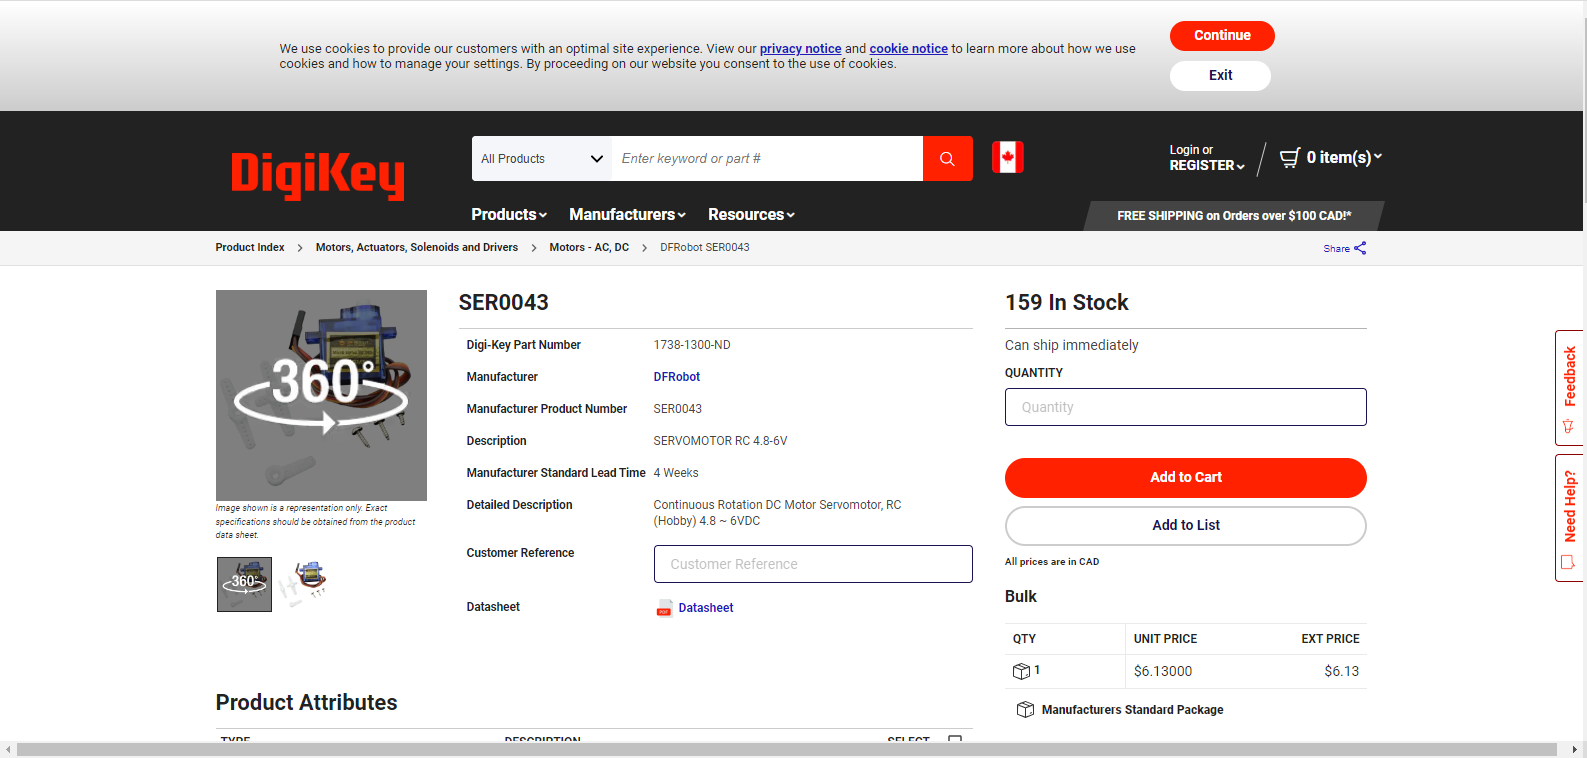This screenshot has width=1587, height=758.
Task: Click the horizontal scrollbar track
Action: click(787, 750)
